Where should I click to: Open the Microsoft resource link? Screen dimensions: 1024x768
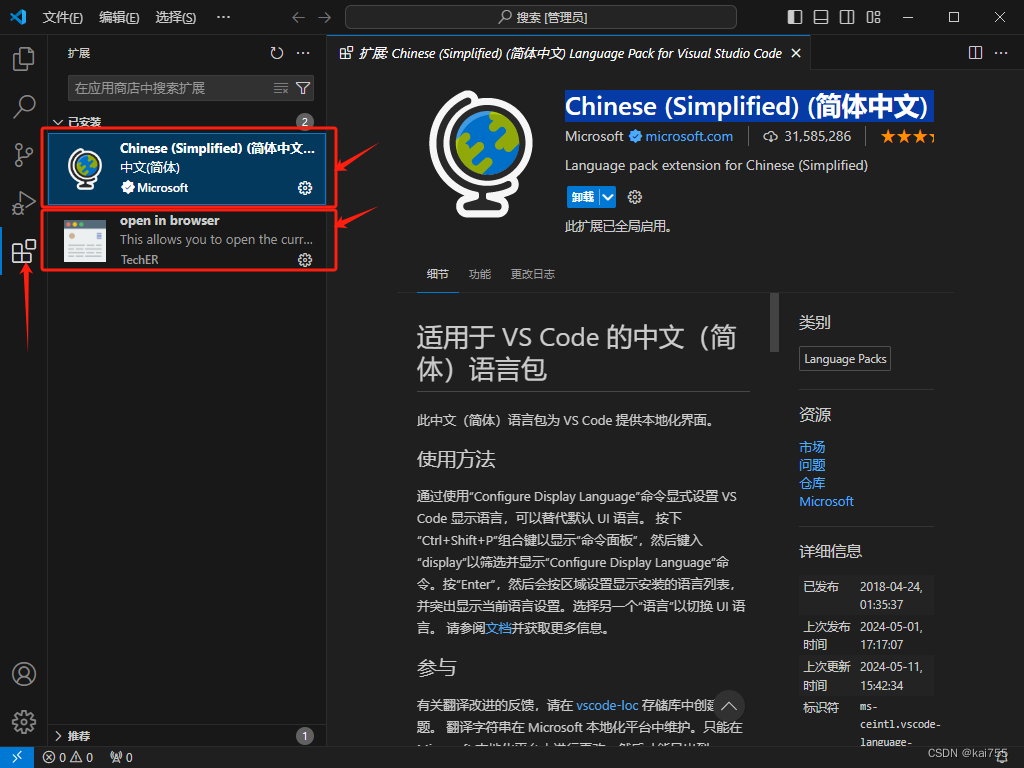(x=826, y=502)
